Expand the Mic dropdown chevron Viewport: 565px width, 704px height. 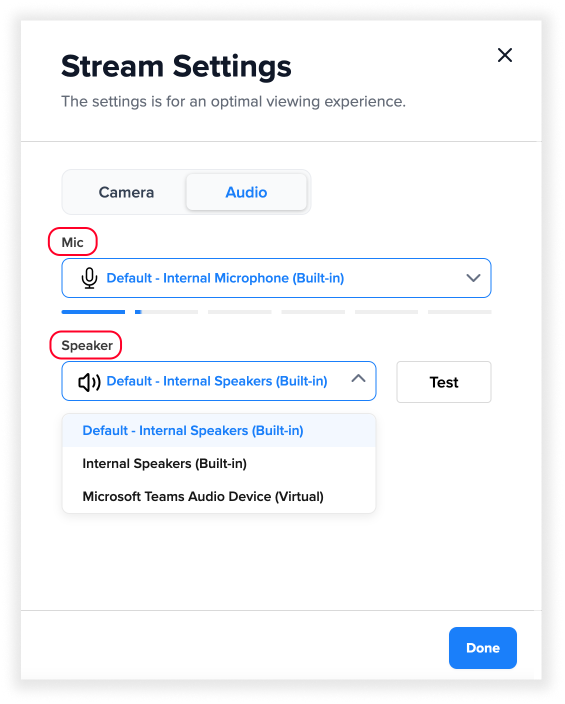pyautogui.click(x=473, y=278)
